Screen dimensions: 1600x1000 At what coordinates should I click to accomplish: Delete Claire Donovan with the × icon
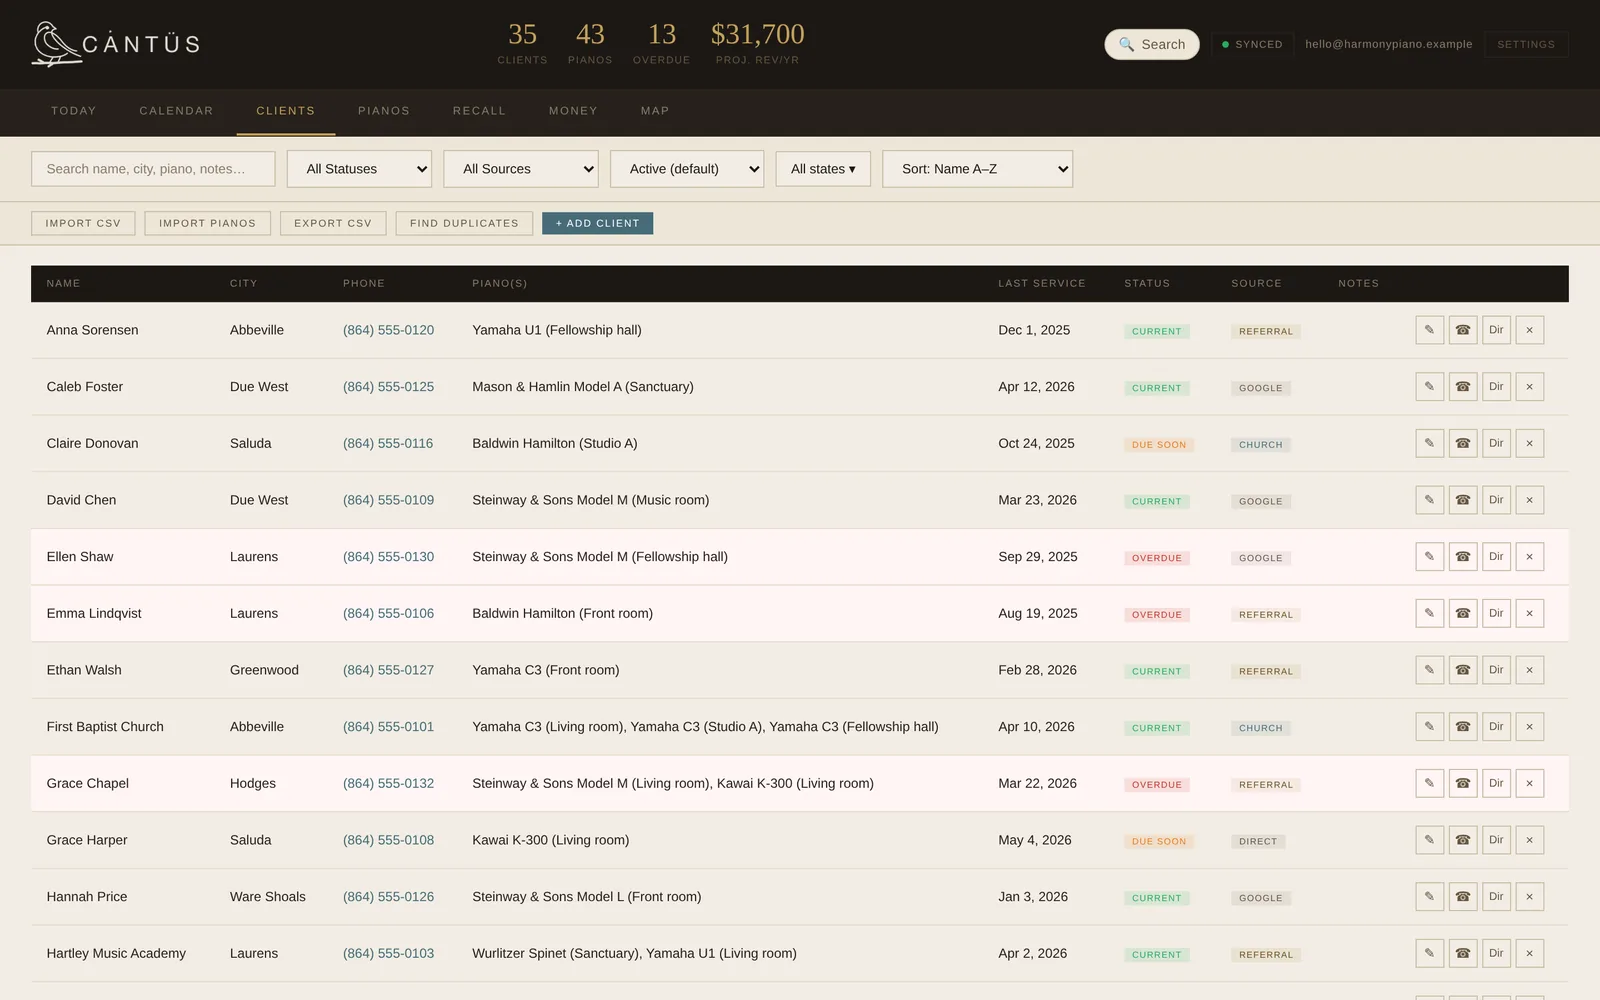pos(1529,443)
